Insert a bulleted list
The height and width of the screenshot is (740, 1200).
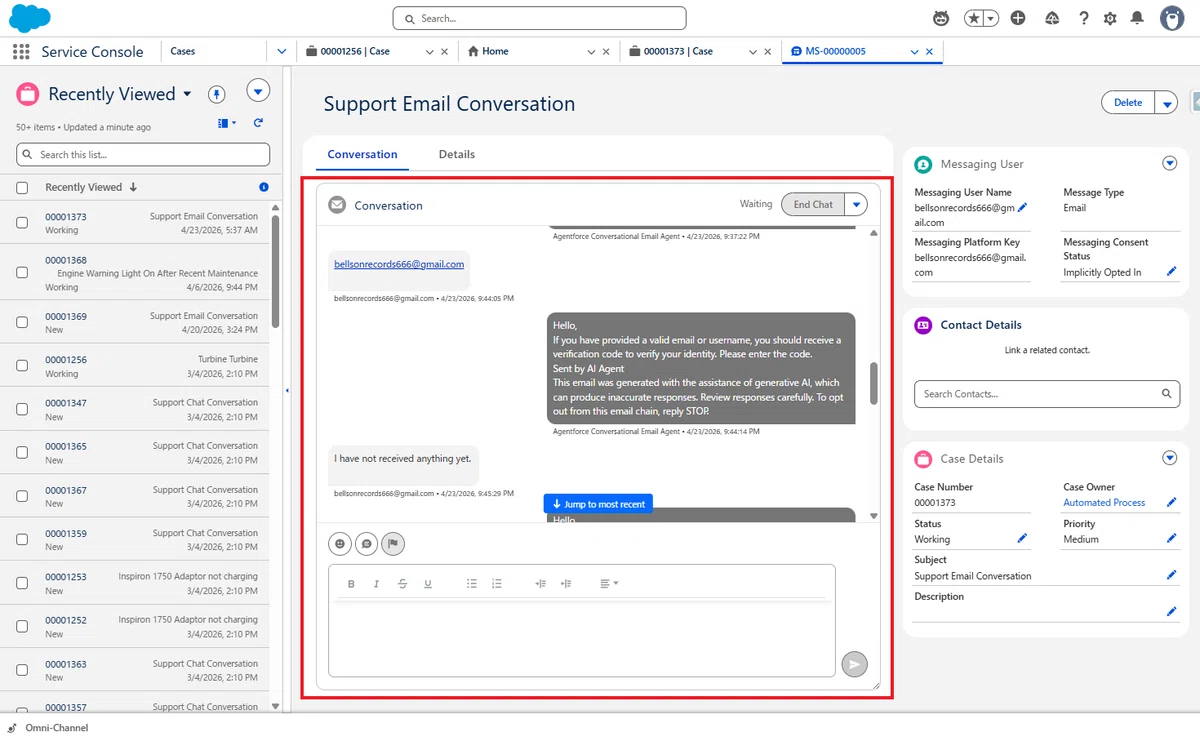point(472,584)
